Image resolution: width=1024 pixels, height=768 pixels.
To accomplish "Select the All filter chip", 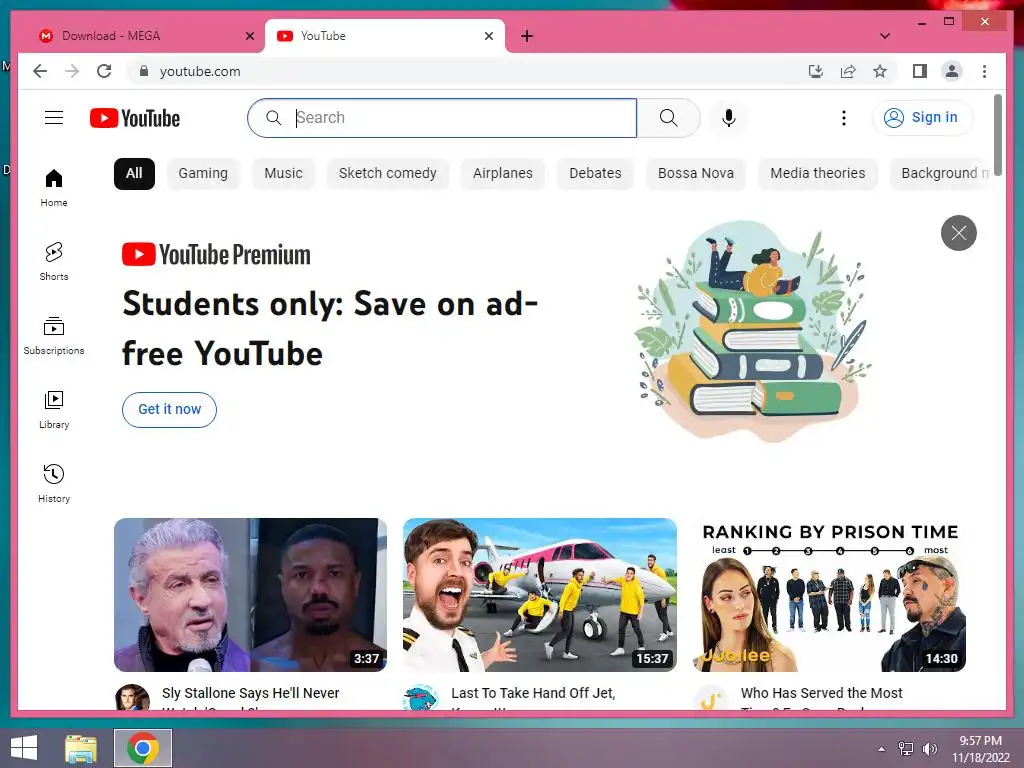I will tap(134, 173).
